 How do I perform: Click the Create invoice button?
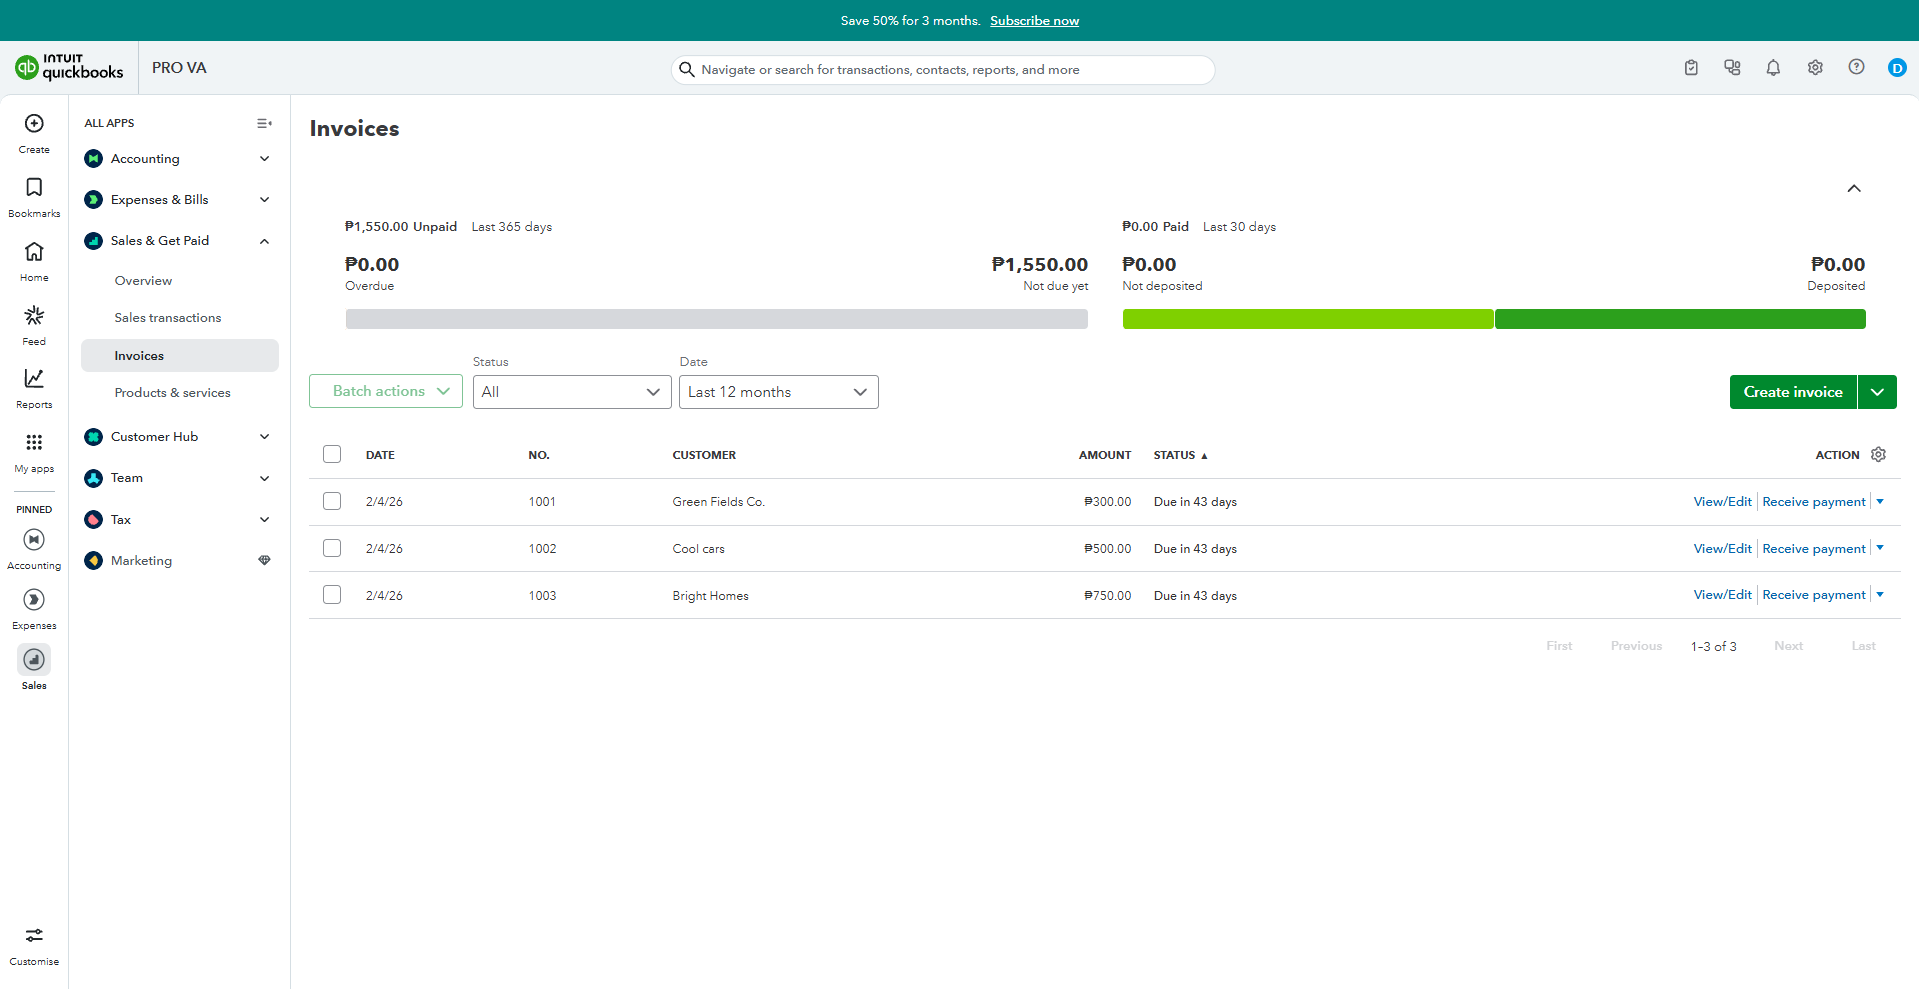coord(1793,392)
